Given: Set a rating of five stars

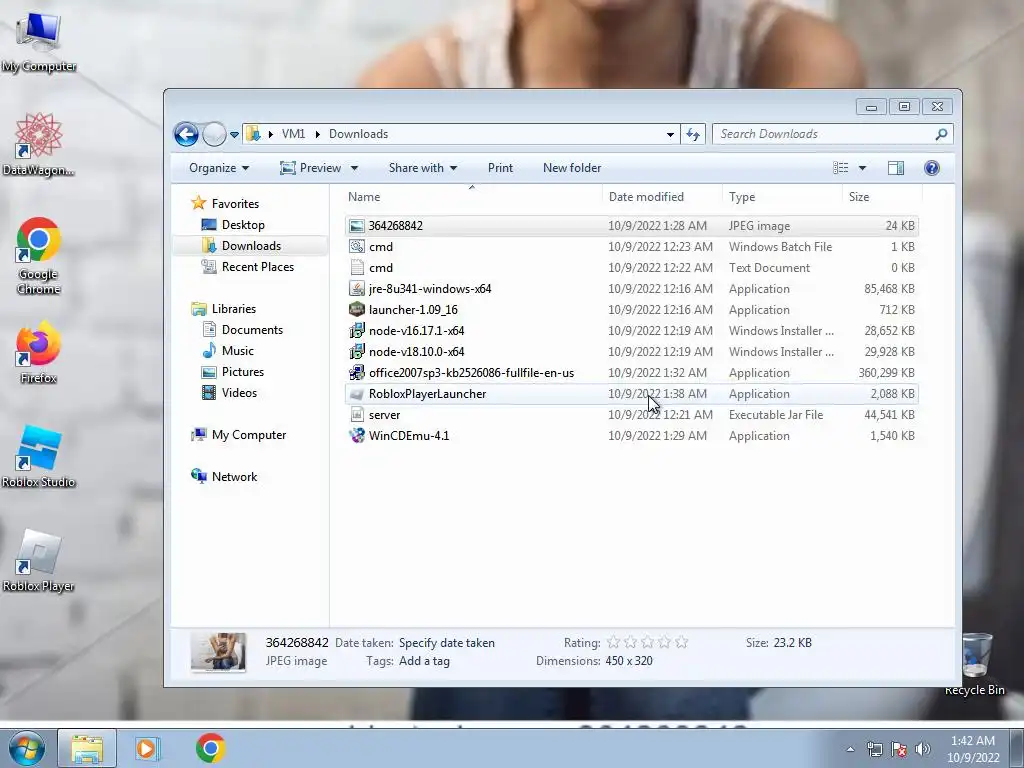Looking at the screenshot, I should pyautogui.click(x=681, y=643).
